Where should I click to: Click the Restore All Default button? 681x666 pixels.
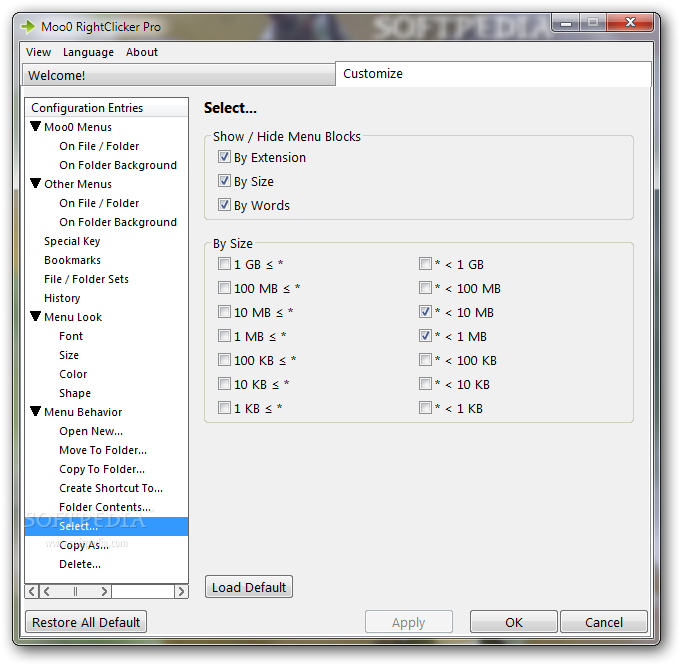click(86, 622)
